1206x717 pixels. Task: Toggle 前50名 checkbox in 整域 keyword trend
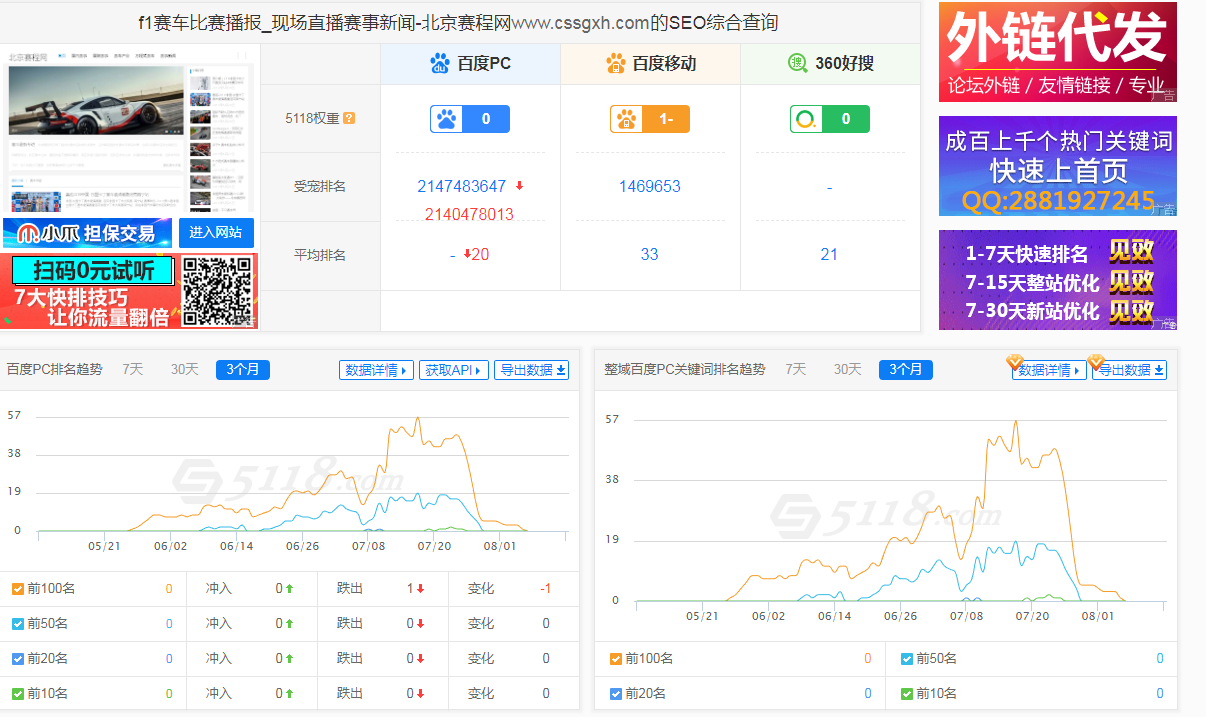click(x=907, y=659)
